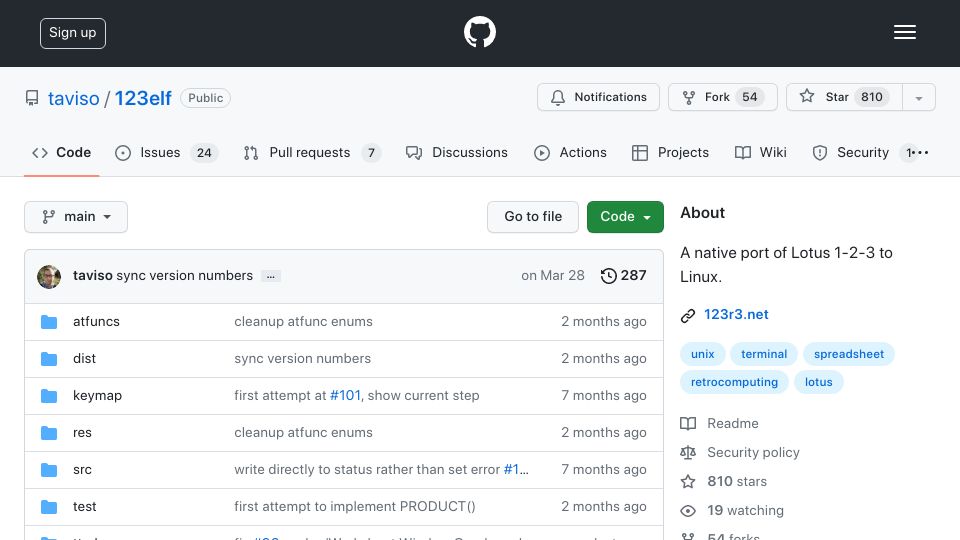Switch to the Pull requests tab
The height and width of the screenshot is (540, 960).
312,152
